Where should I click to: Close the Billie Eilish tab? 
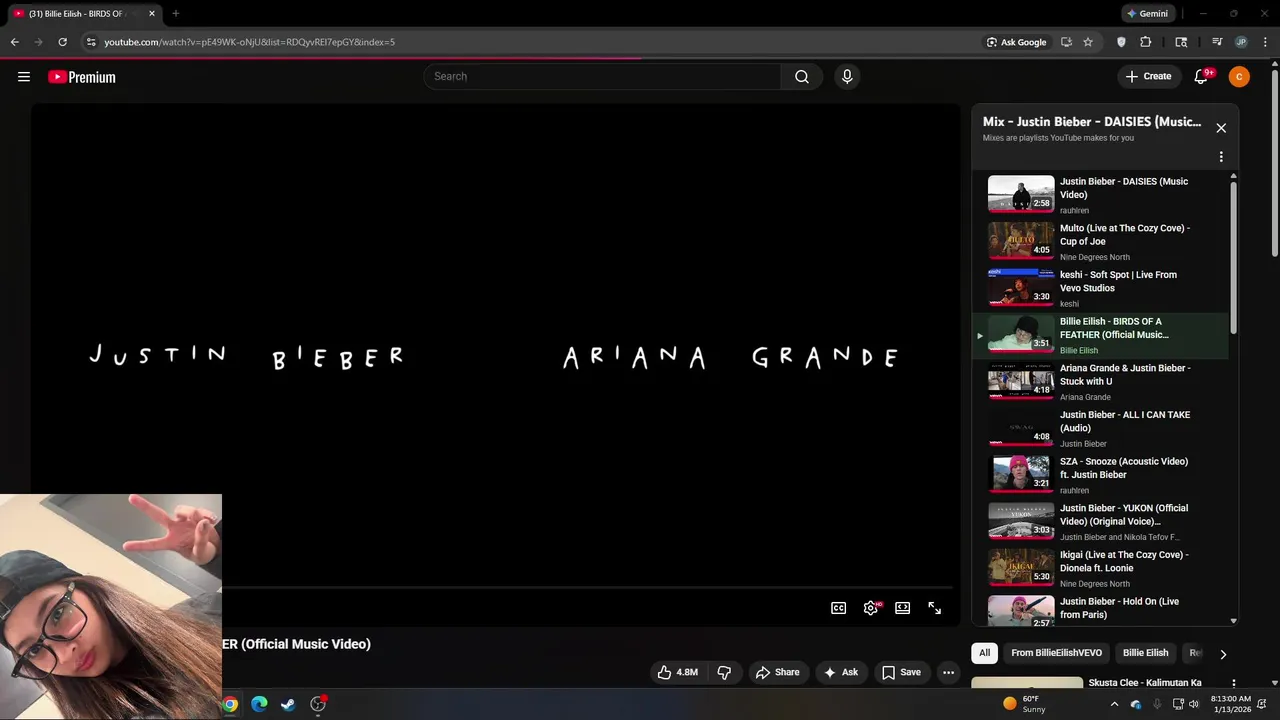tap(152, 14)
